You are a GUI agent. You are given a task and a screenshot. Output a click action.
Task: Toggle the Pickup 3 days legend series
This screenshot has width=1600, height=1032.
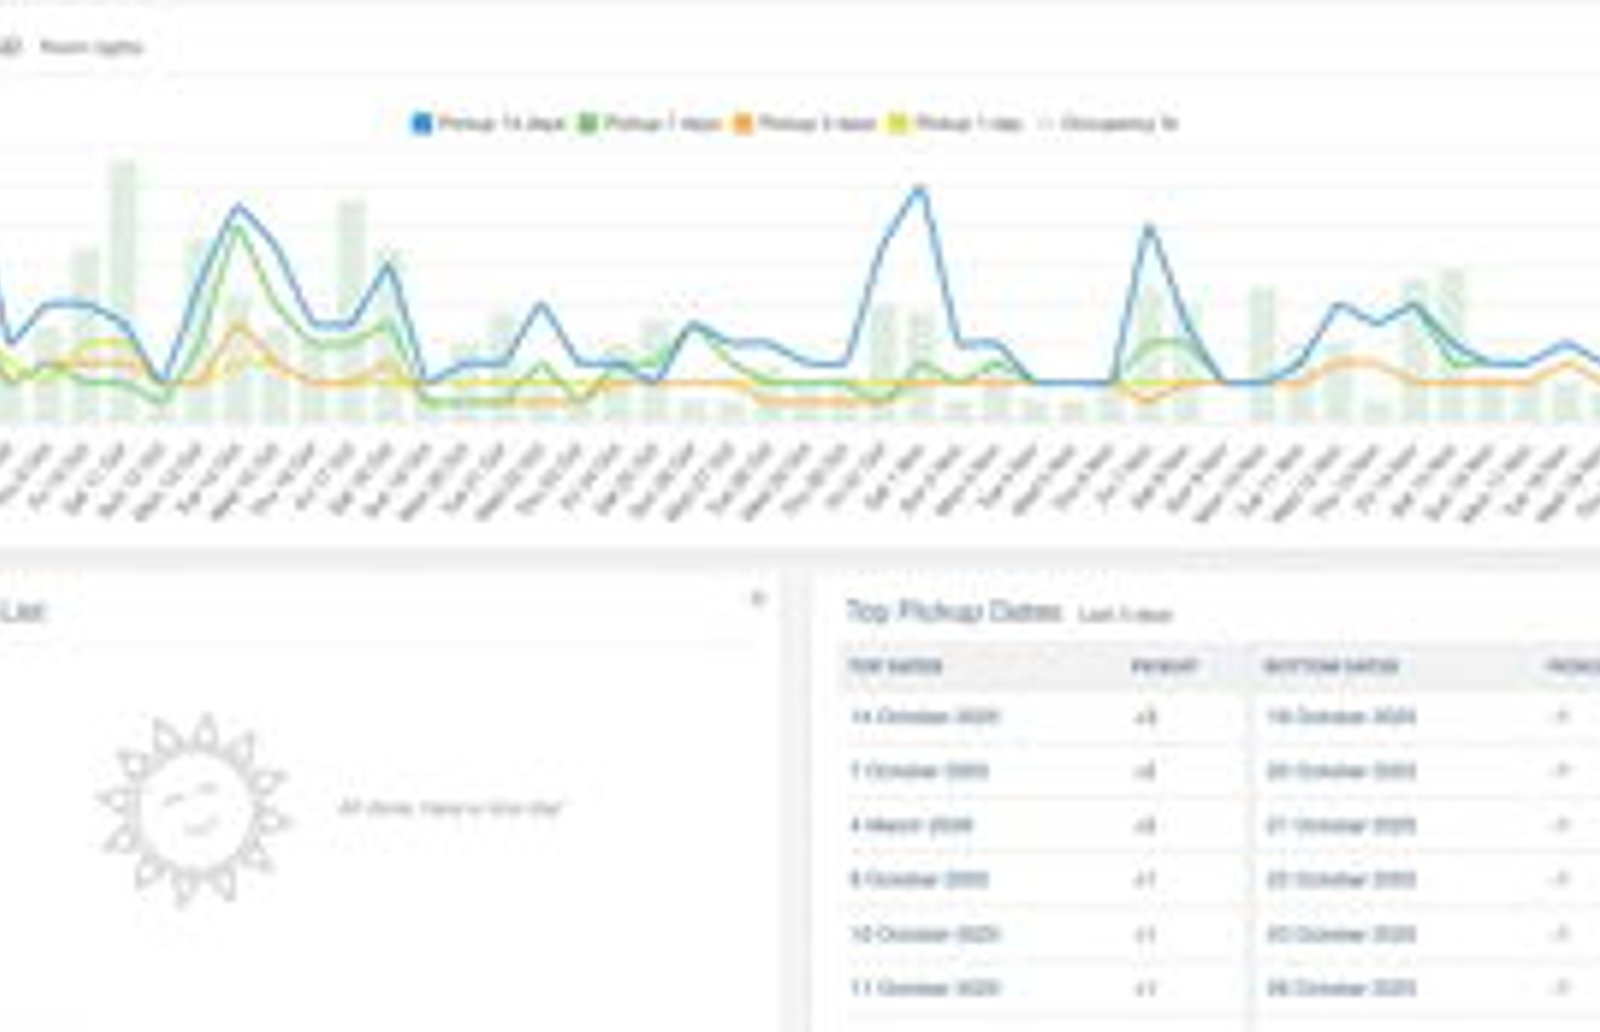click(804, 124)
